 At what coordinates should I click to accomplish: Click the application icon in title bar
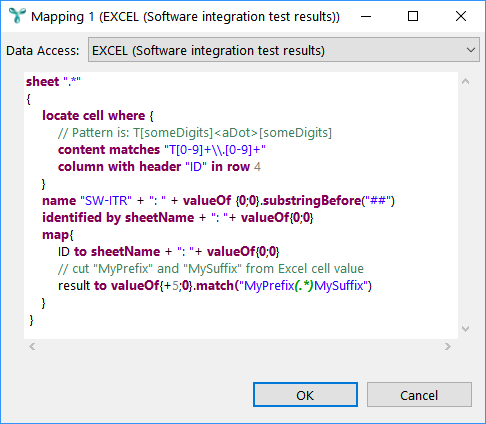point(17,16)
